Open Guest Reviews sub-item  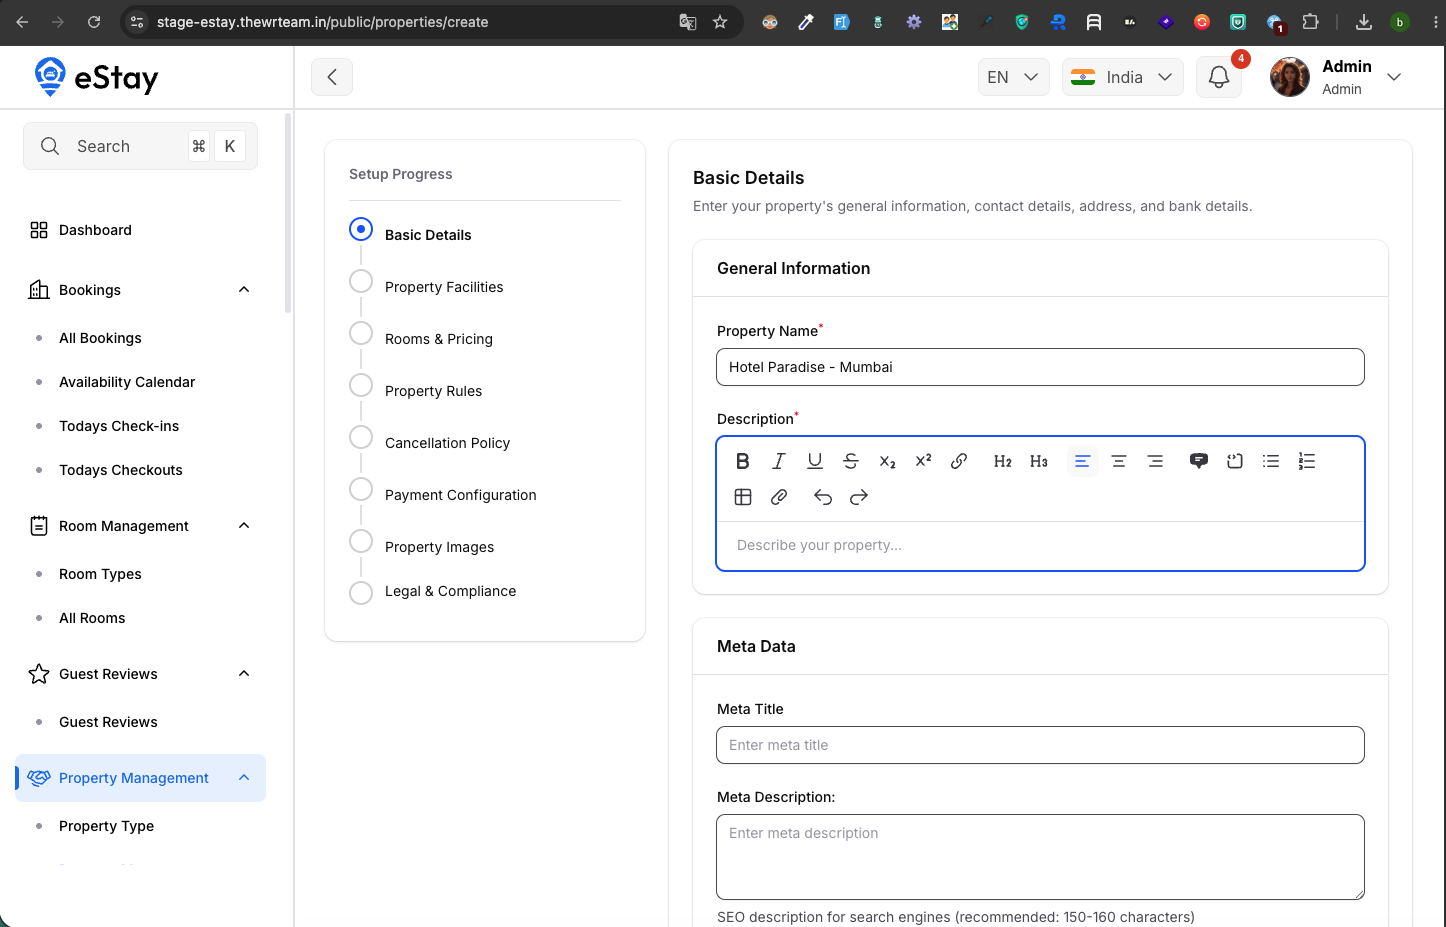click(x=108, y=722)
